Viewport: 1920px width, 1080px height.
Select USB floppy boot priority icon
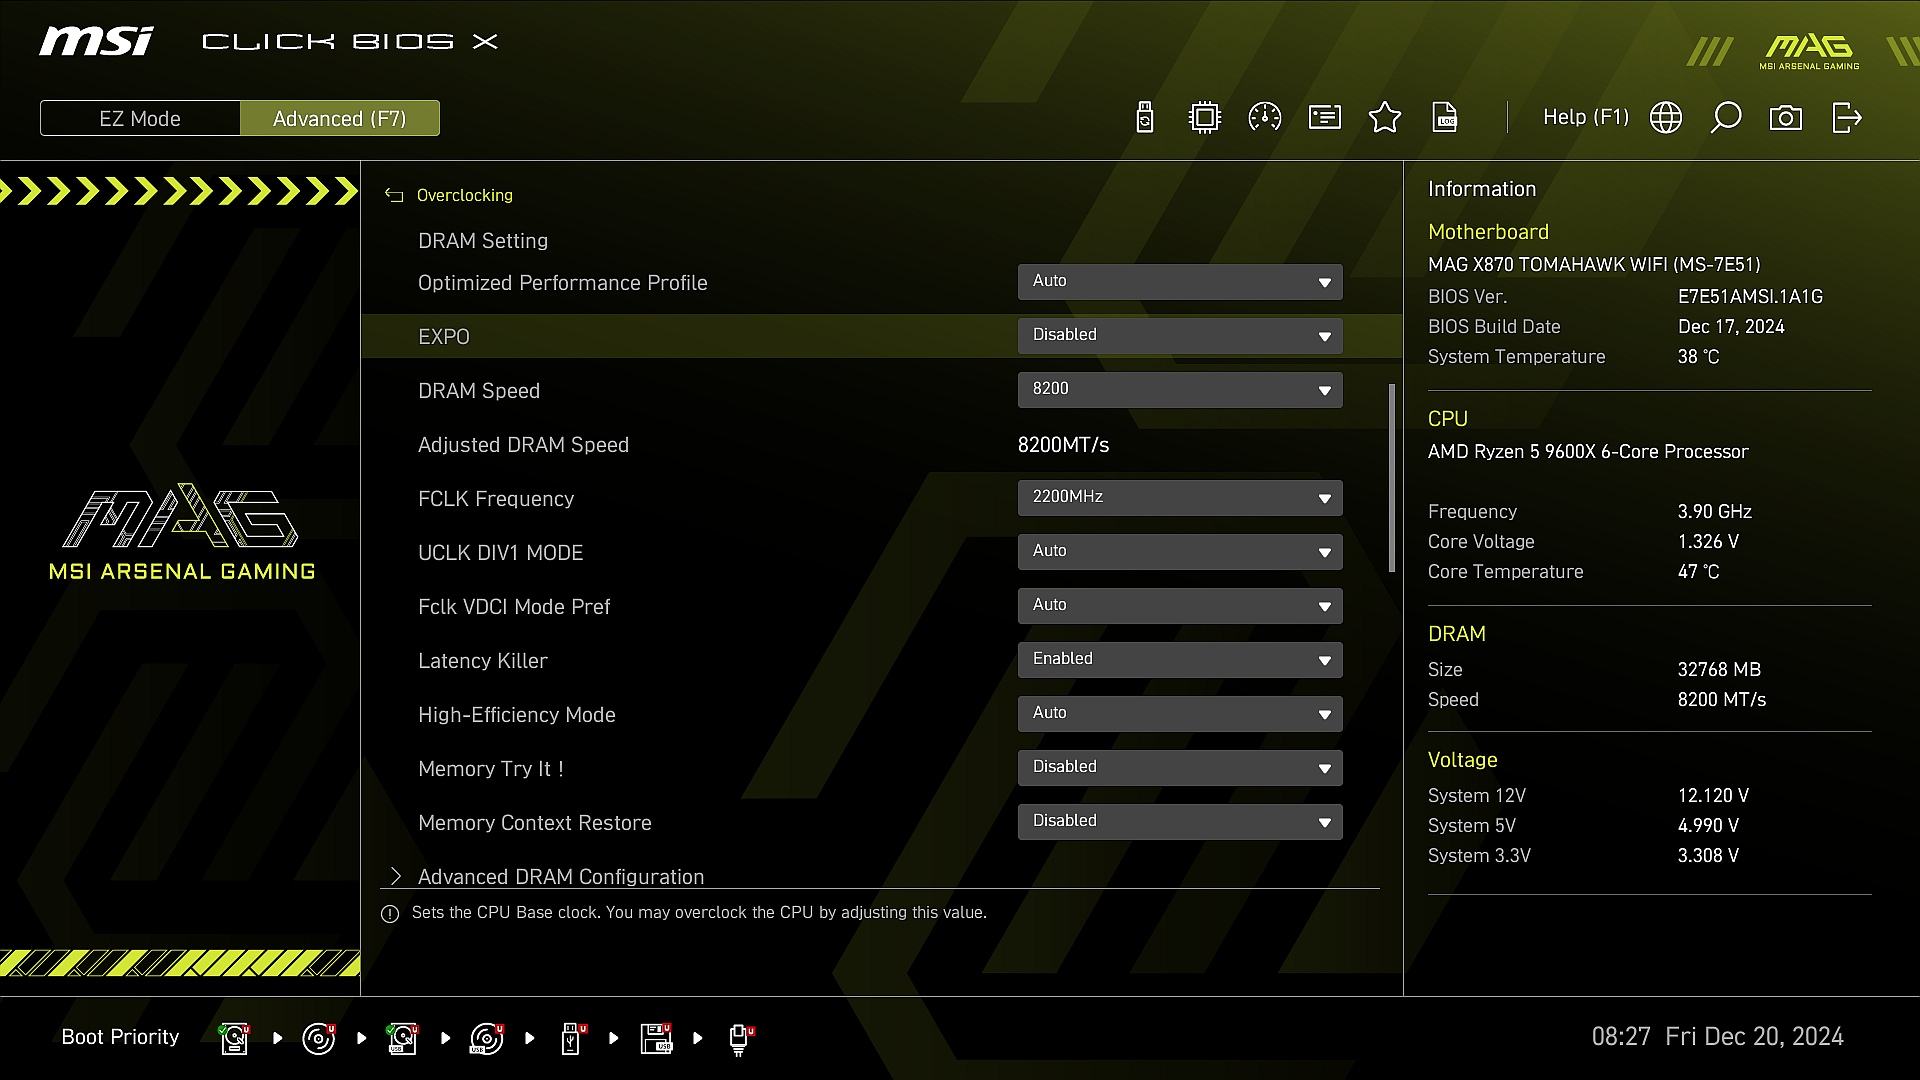pos(657,1038)
